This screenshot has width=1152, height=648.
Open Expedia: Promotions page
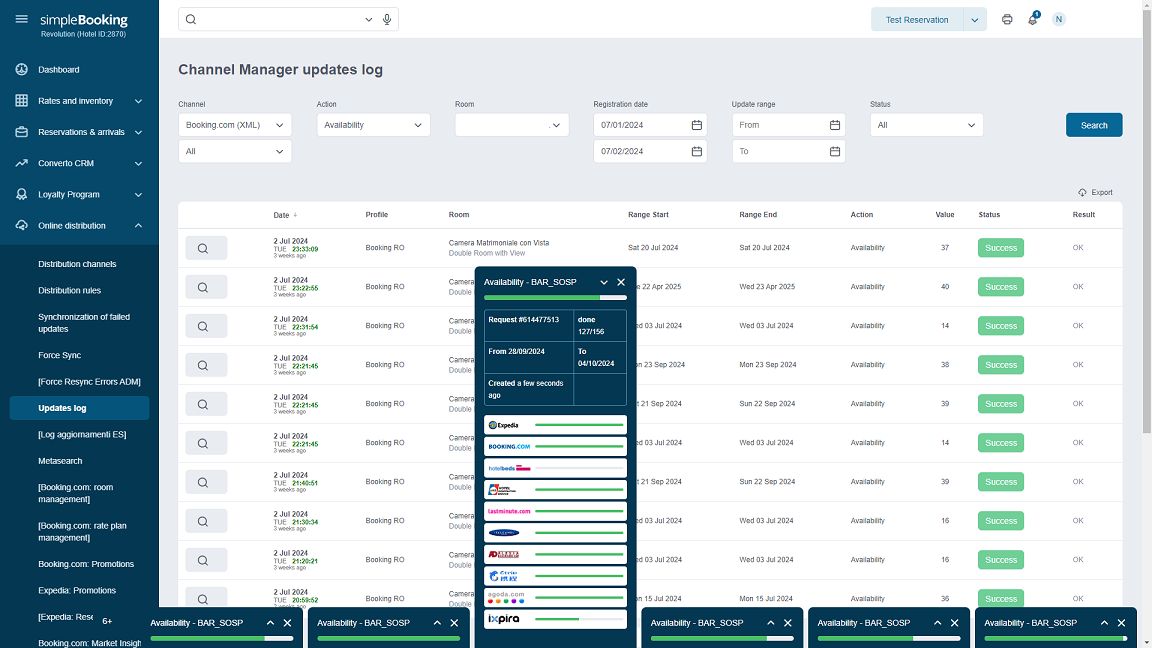point(77,591)
